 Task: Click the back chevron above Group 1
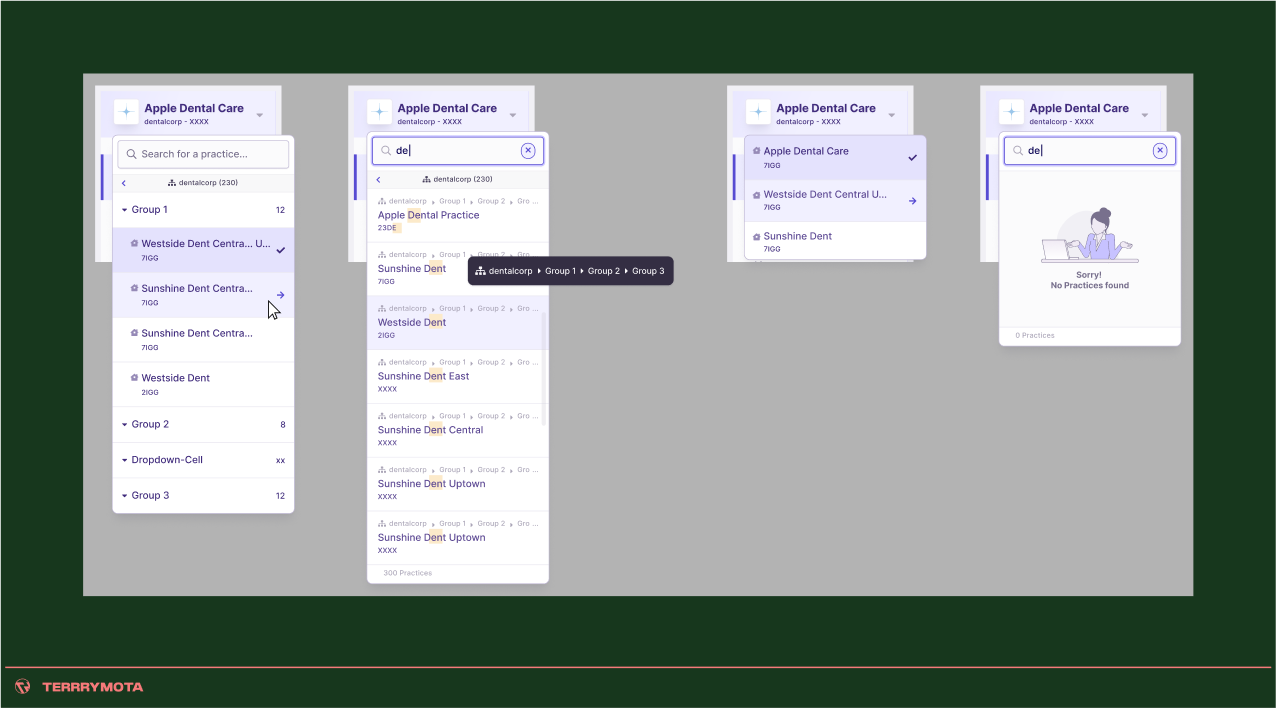[x=123, y=183]
